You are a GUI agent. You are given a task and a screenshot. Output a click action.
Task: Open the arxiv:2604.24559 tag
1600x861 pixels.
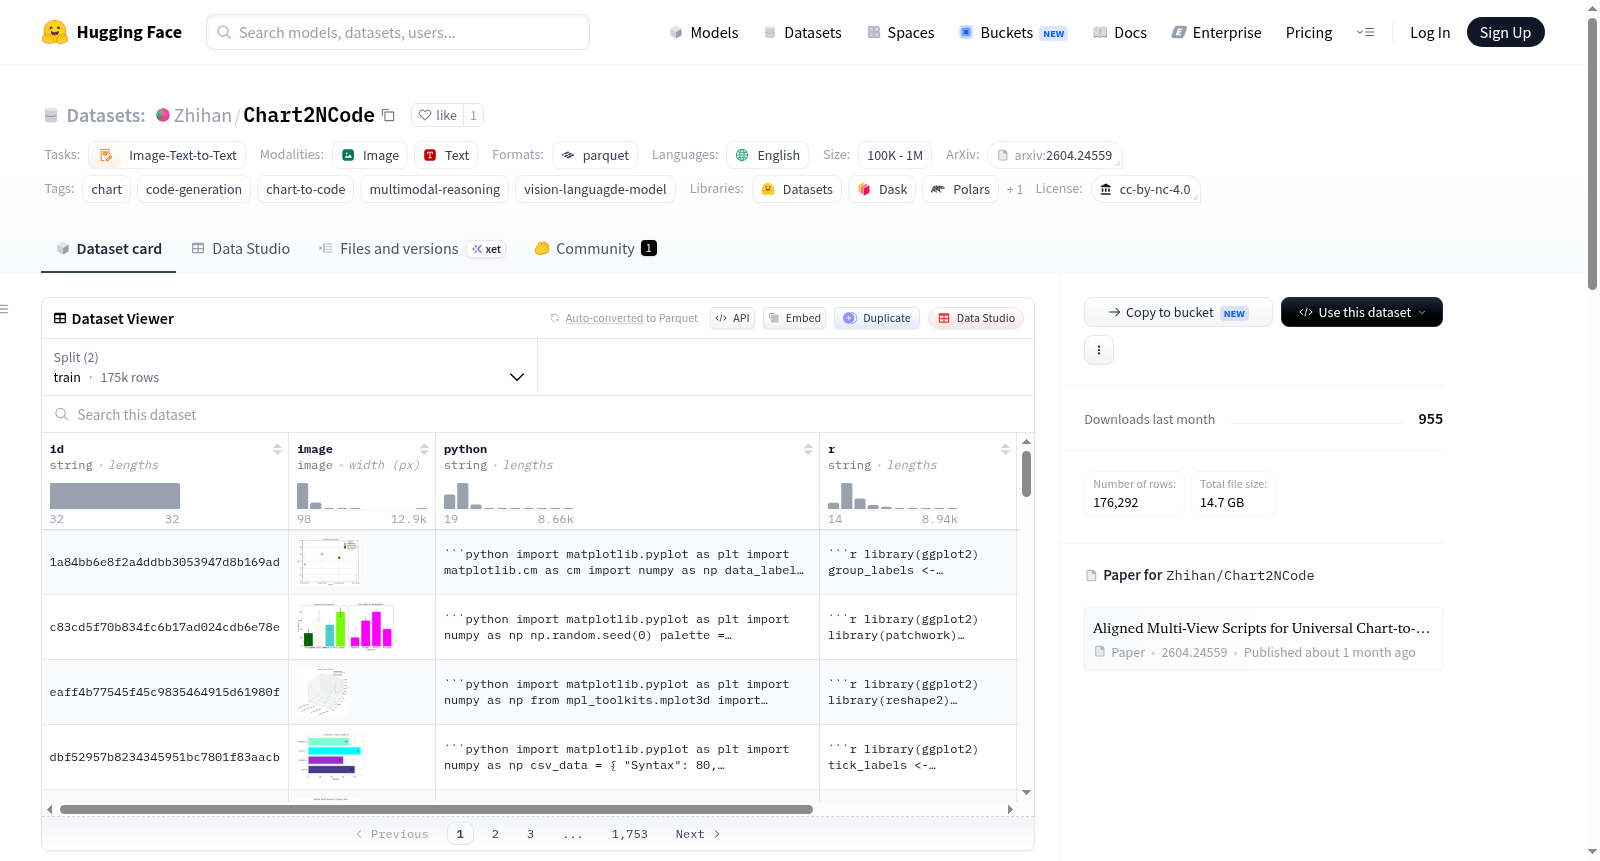pyautogui.click(x=1054, y=155)
